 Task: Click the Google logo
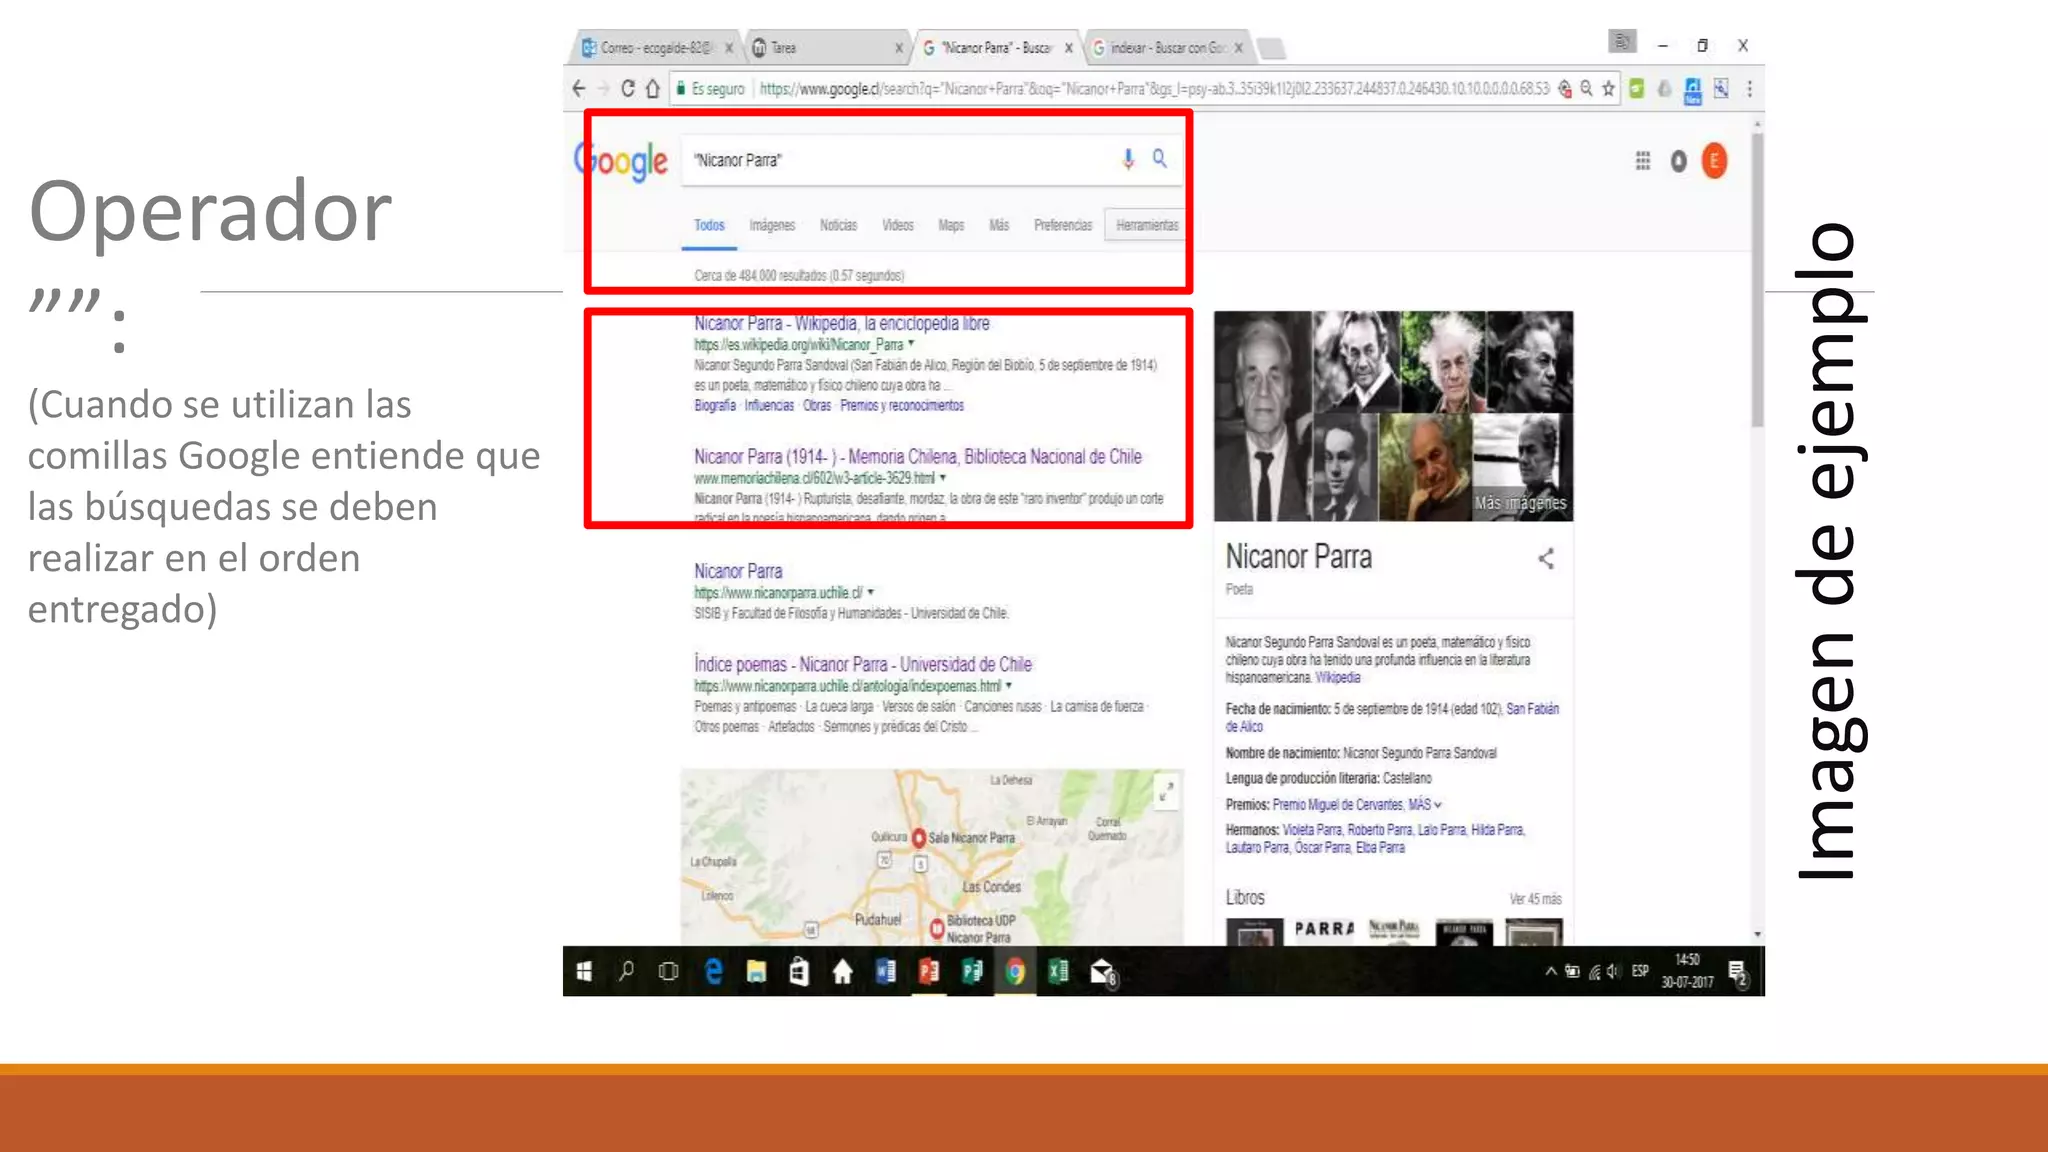pyautogui.click(x=621, y=161)
